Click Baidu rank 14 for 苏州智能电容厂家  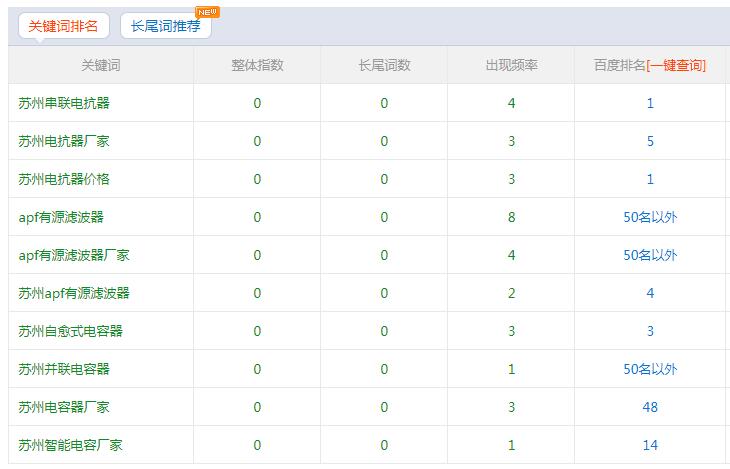click(x=650, y=445)
